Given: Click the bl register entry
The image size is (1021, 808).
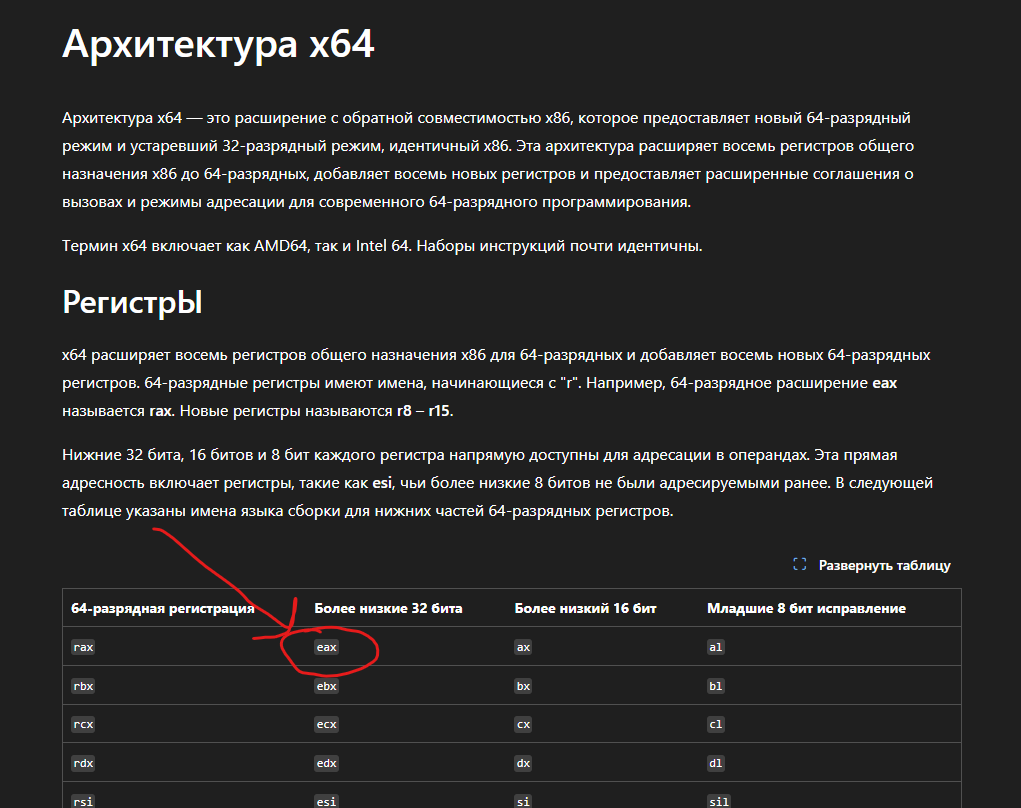Looking at the screenshot, I should 716,686.
